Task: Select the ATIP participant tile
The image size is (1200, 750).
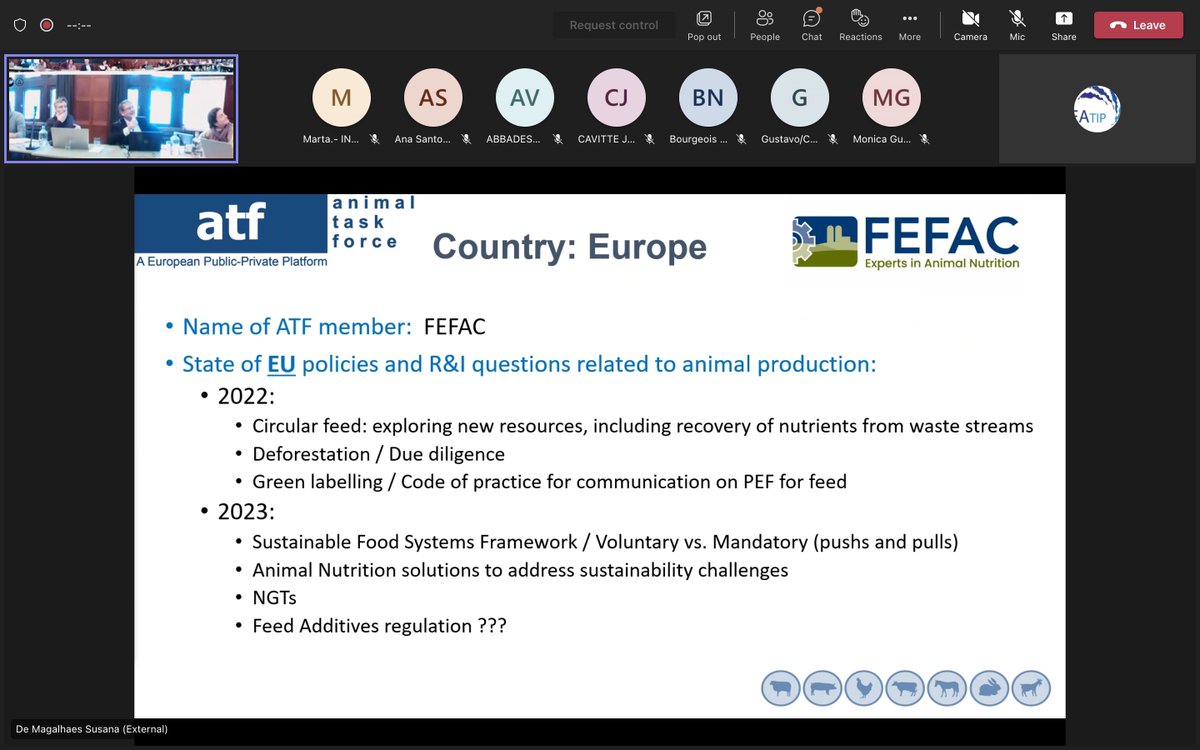Action: [1097, 108]
